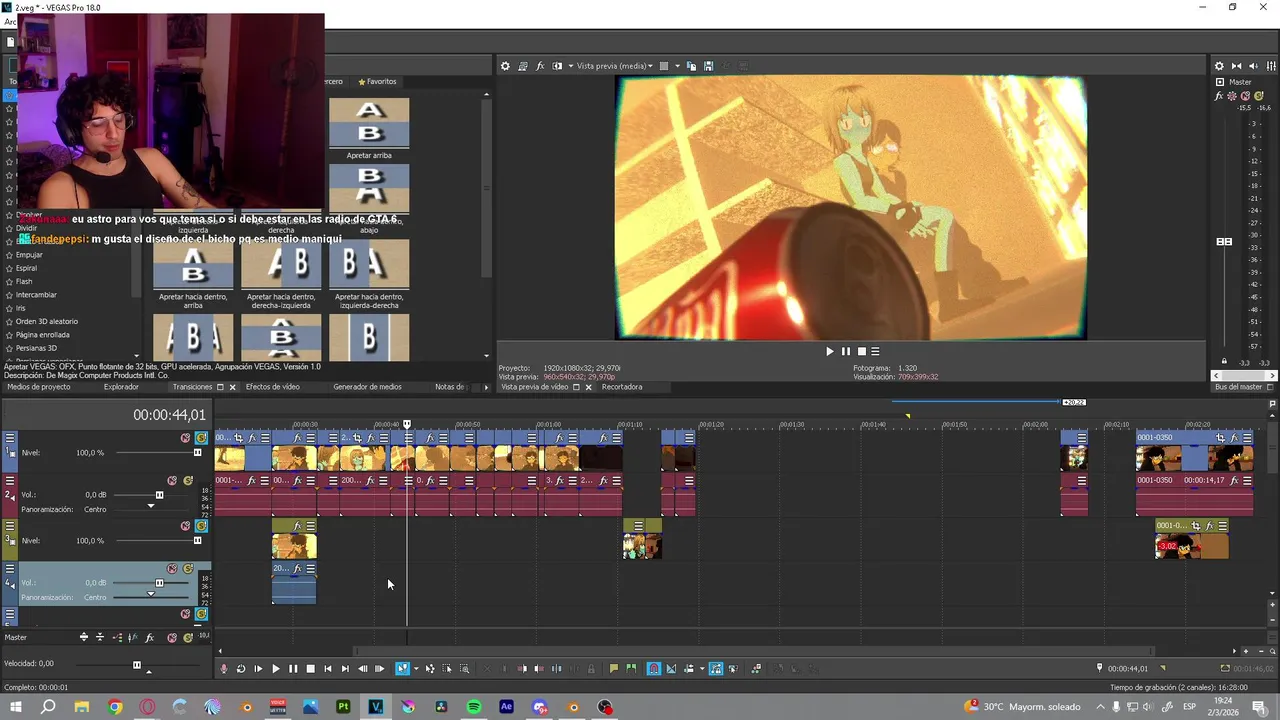Select Intercambiar in transitions list
This screenshot has height=720, width=1280.
36,295
